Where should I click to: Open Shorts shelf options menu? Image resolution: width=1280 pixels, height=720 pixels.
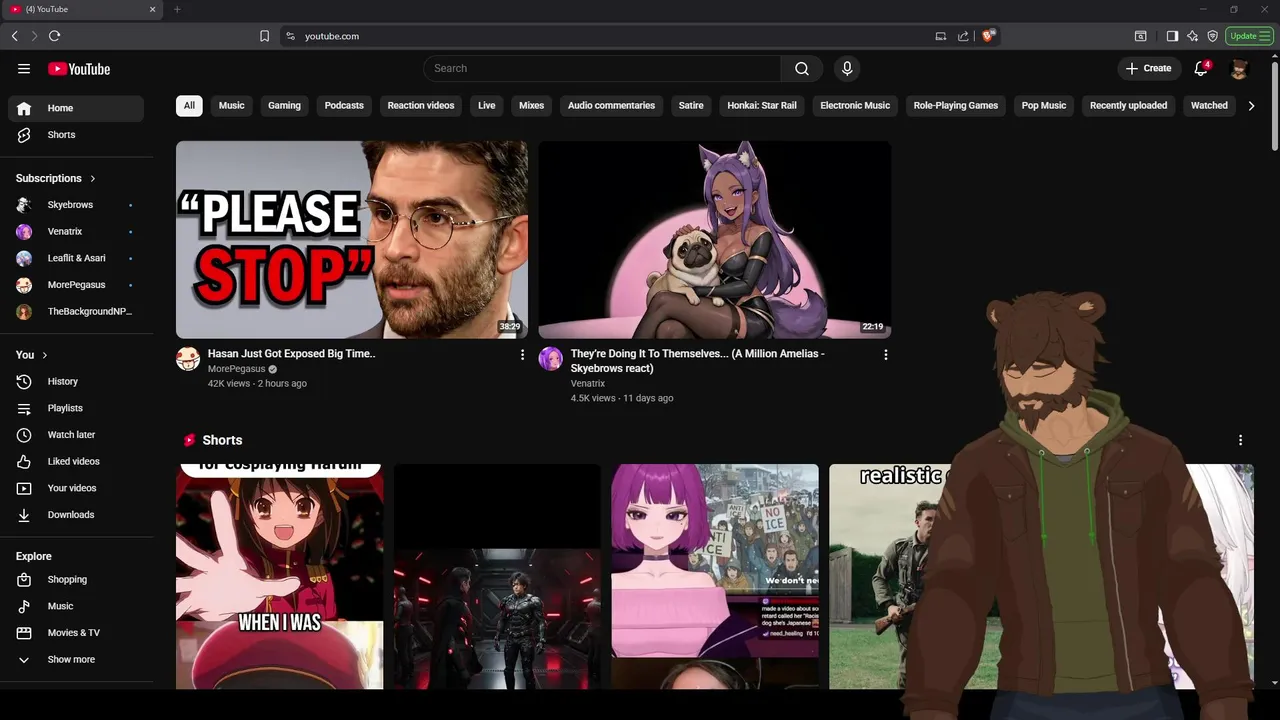click(x=1240, y=440)
